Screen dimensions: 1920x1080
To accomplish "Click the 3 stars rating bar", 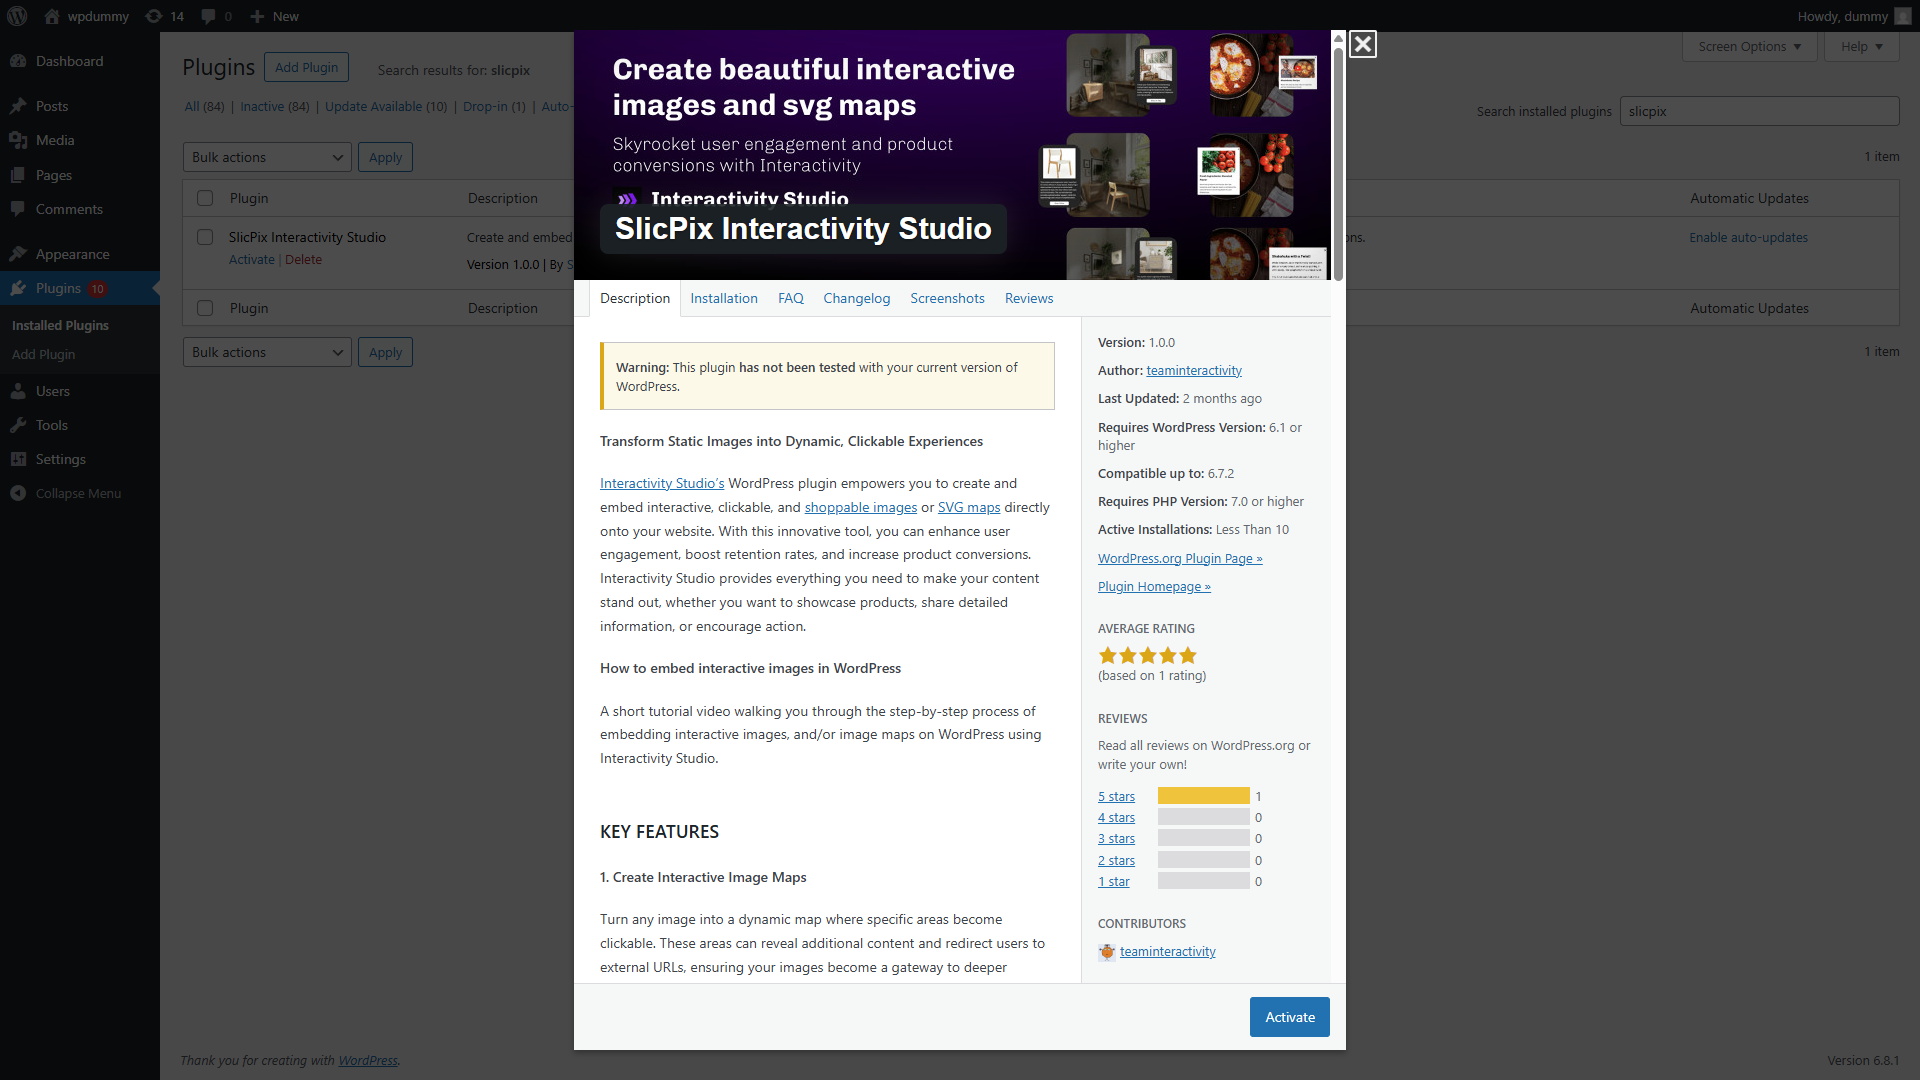I will pos(1204,838).
